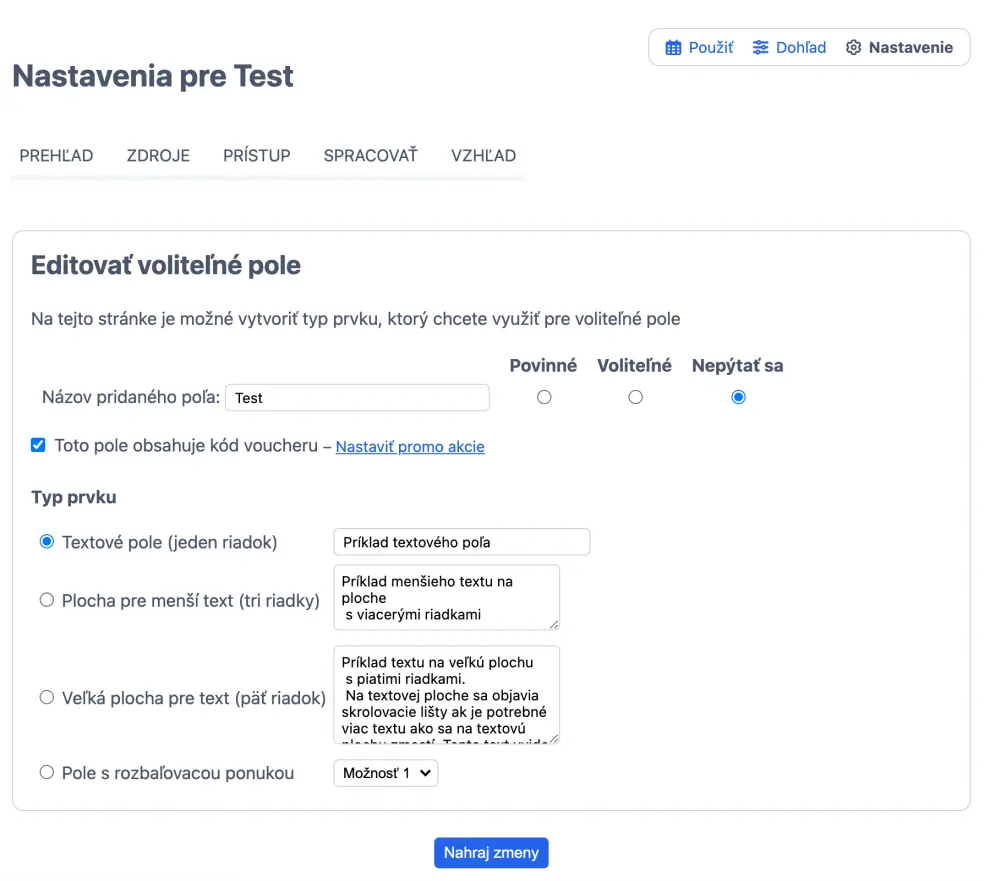Viewport: 984px width, 881px height.
Task: Click the calendar icon next to Použiť
Action: click(x=673, y=47)
